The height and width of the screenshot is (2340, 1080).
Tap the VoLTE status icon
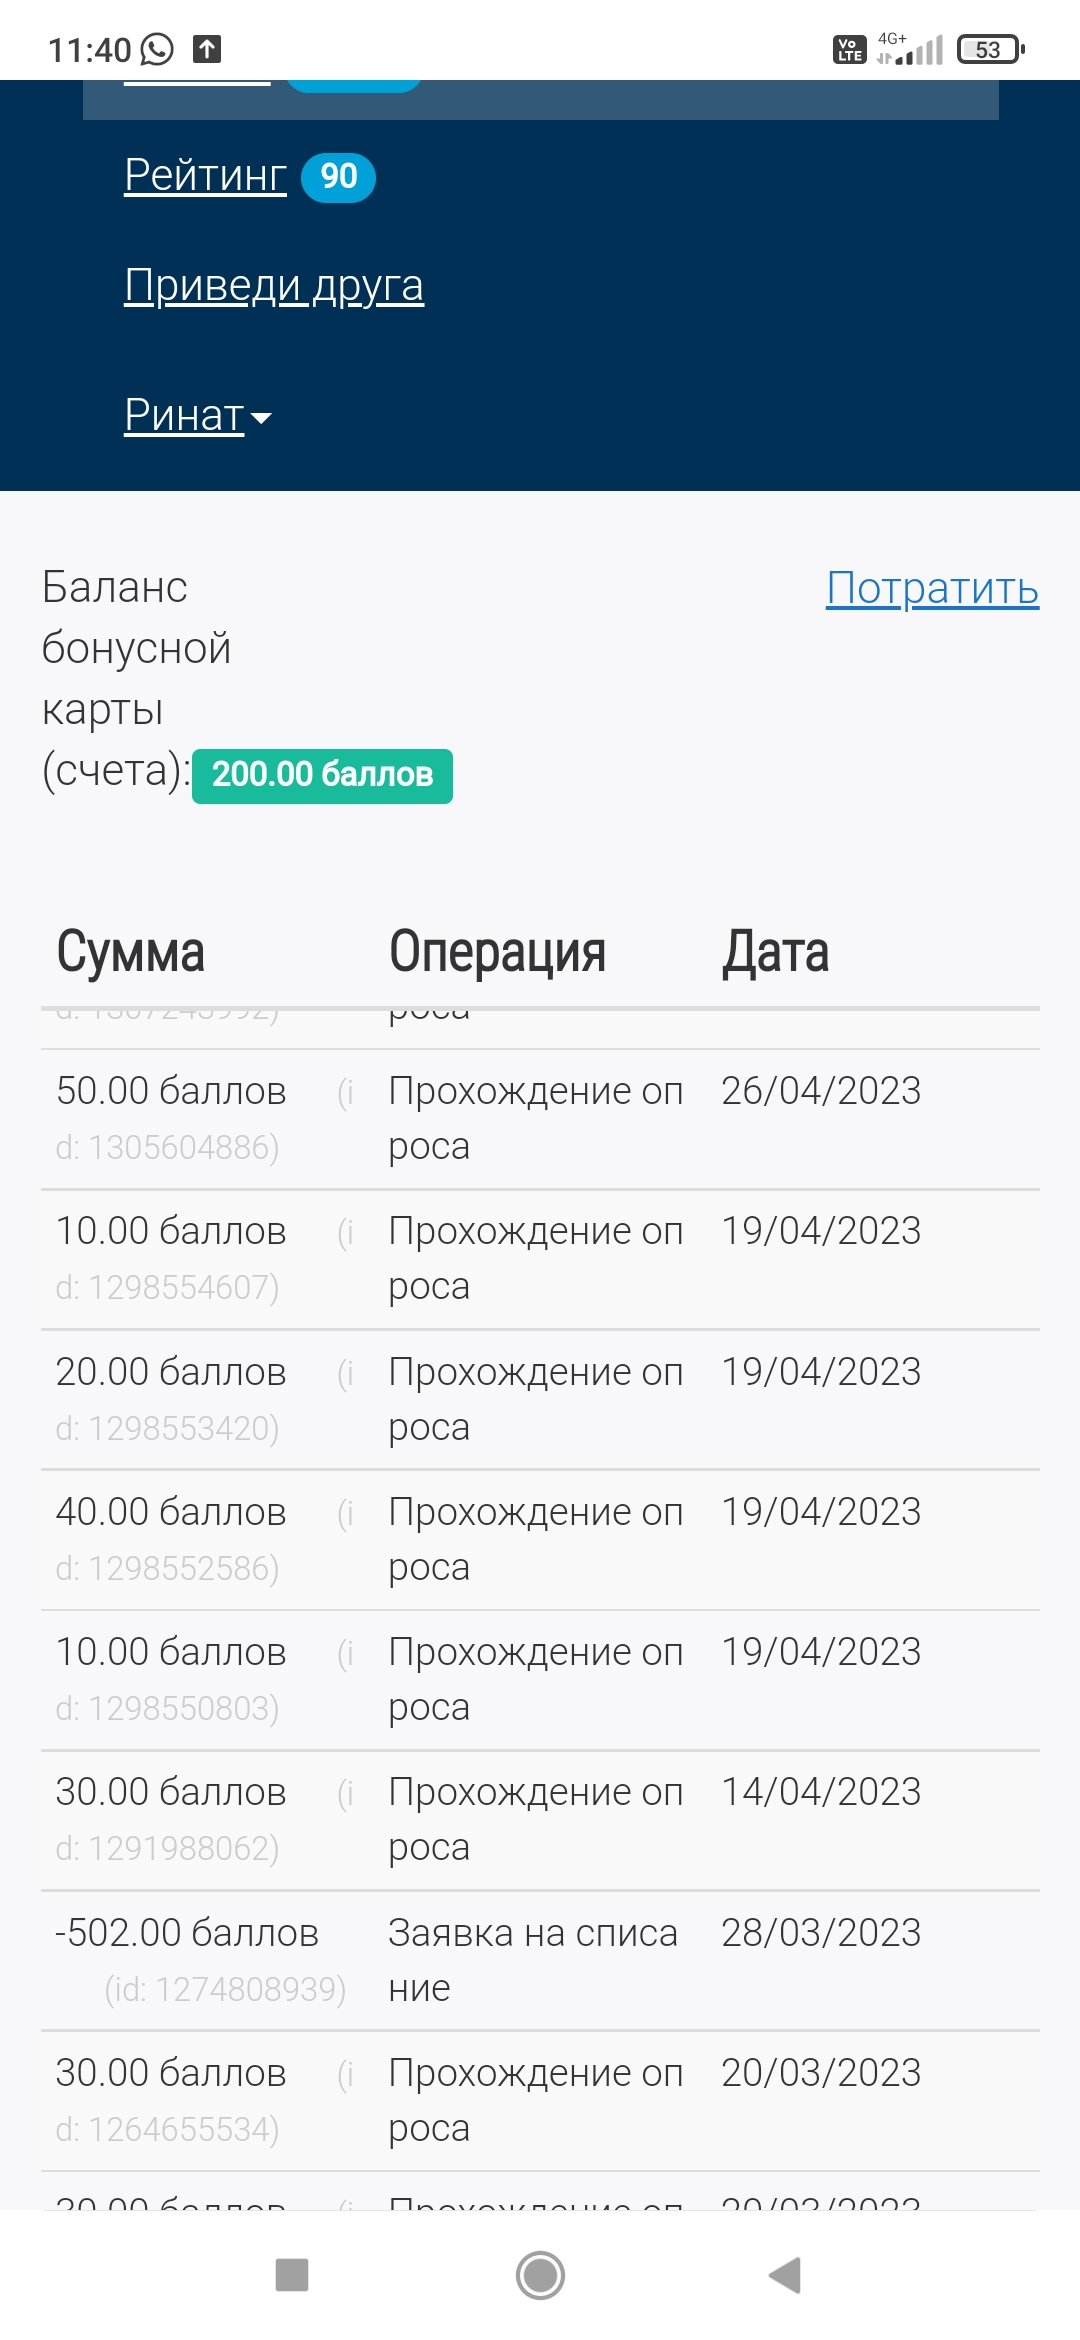click(x=850, y=49)
